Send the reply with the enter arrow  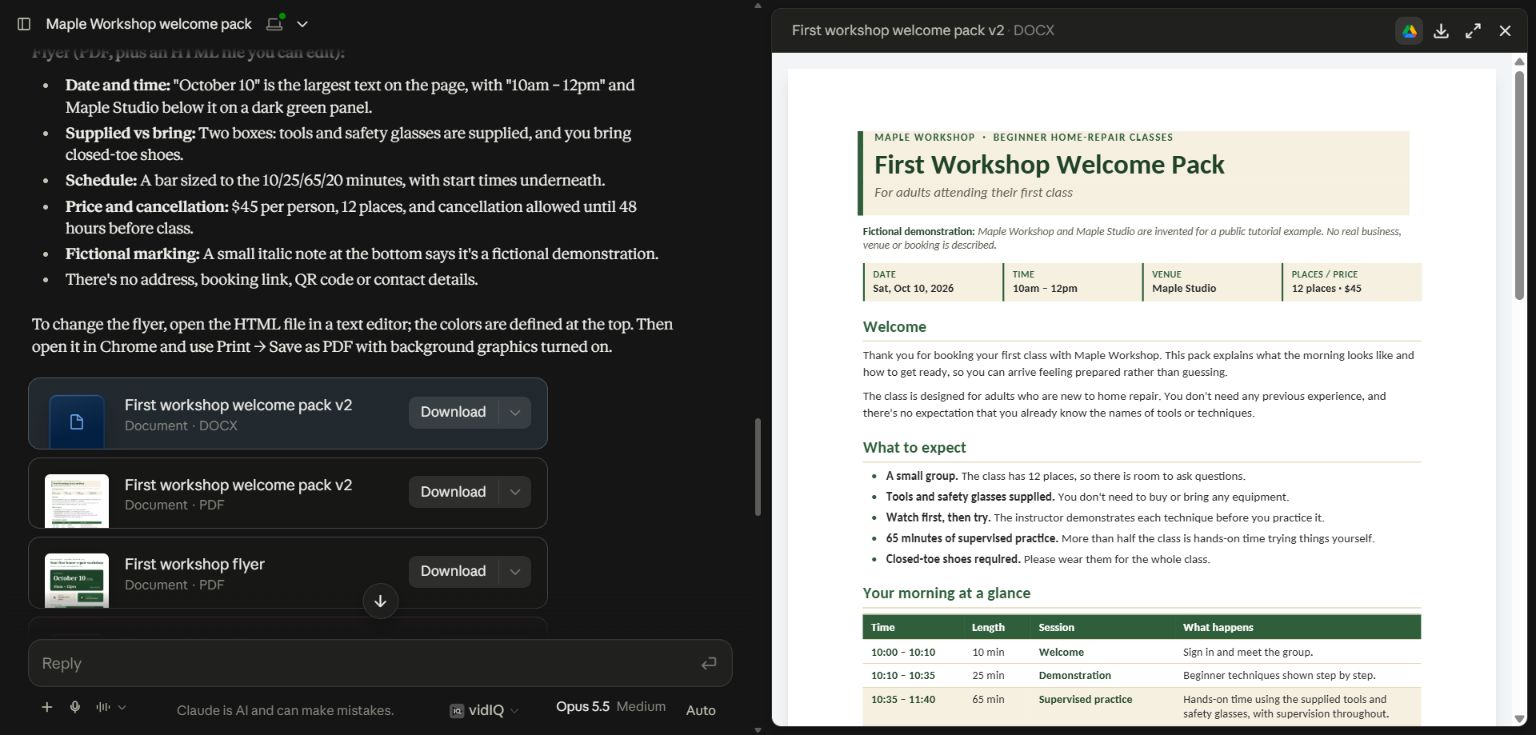(x=709, y=663)
